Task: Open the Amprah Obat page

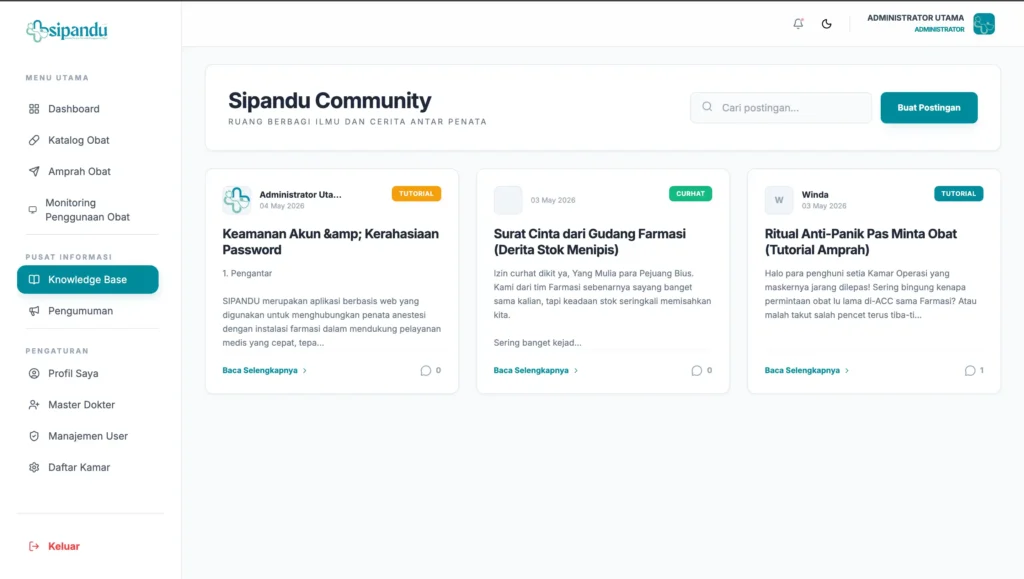Action: click(x=88, y=172)
